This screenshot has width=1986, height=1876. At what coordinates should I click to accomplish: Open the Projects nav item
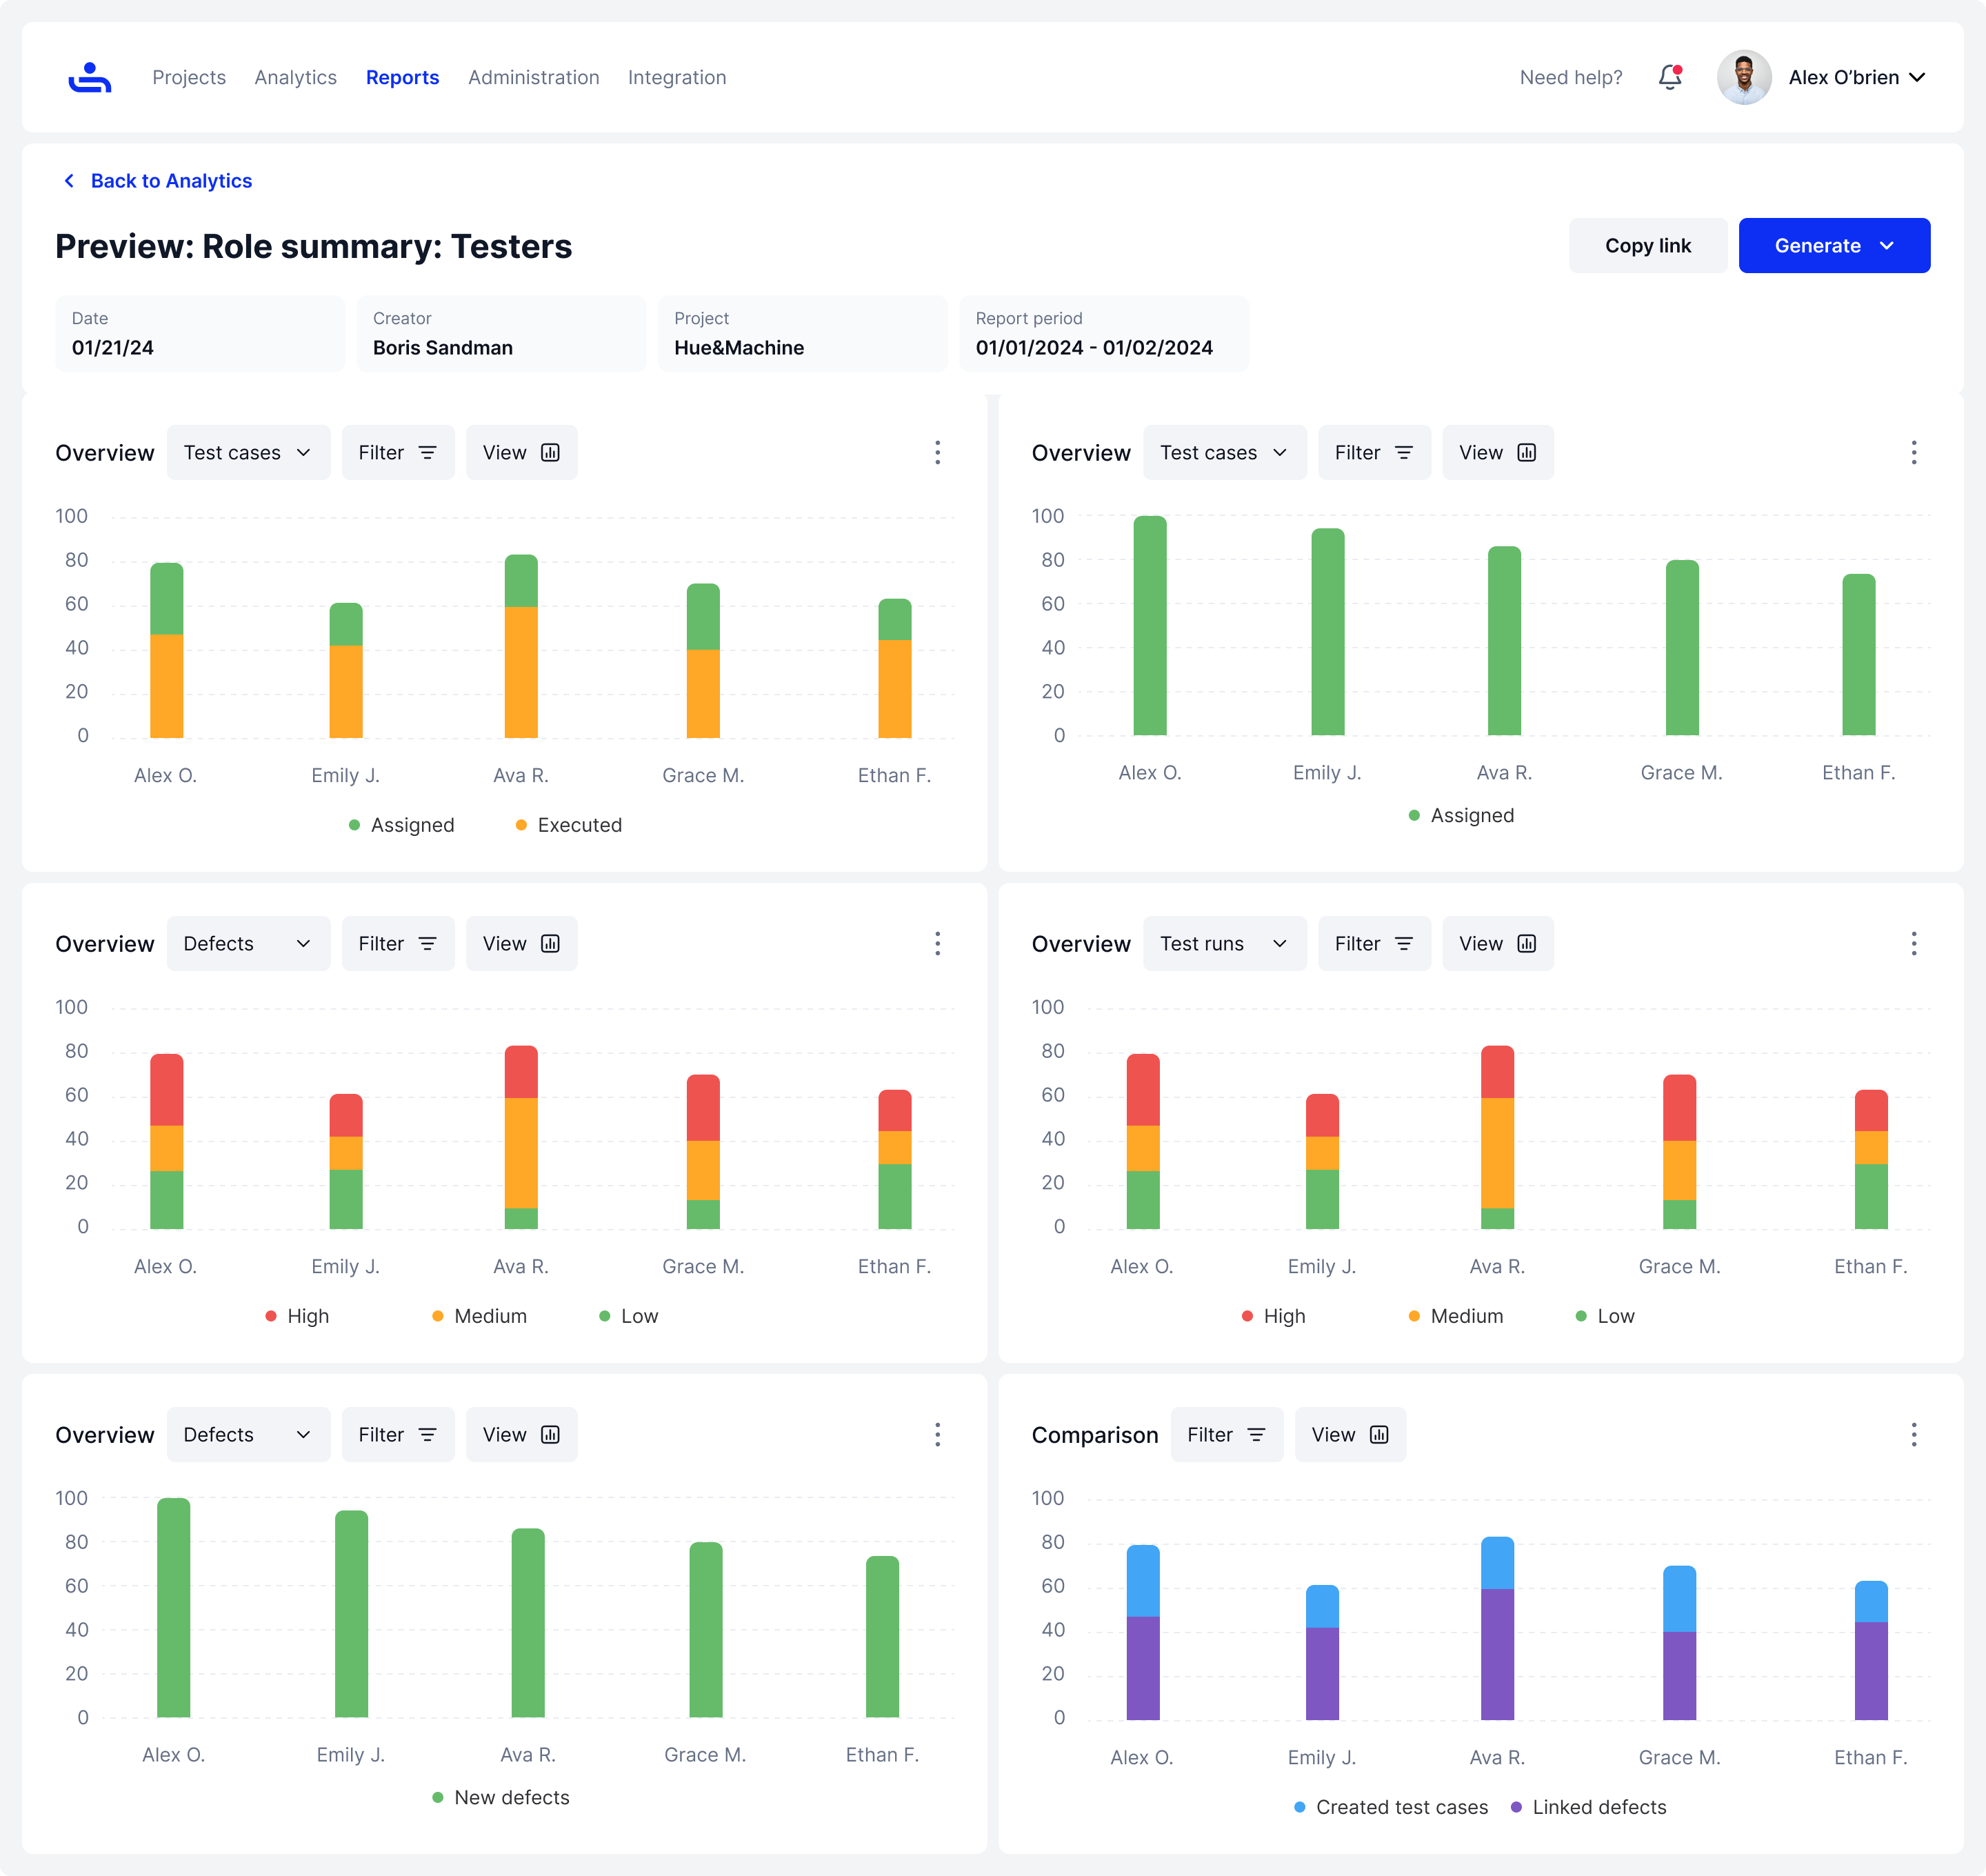189,77
